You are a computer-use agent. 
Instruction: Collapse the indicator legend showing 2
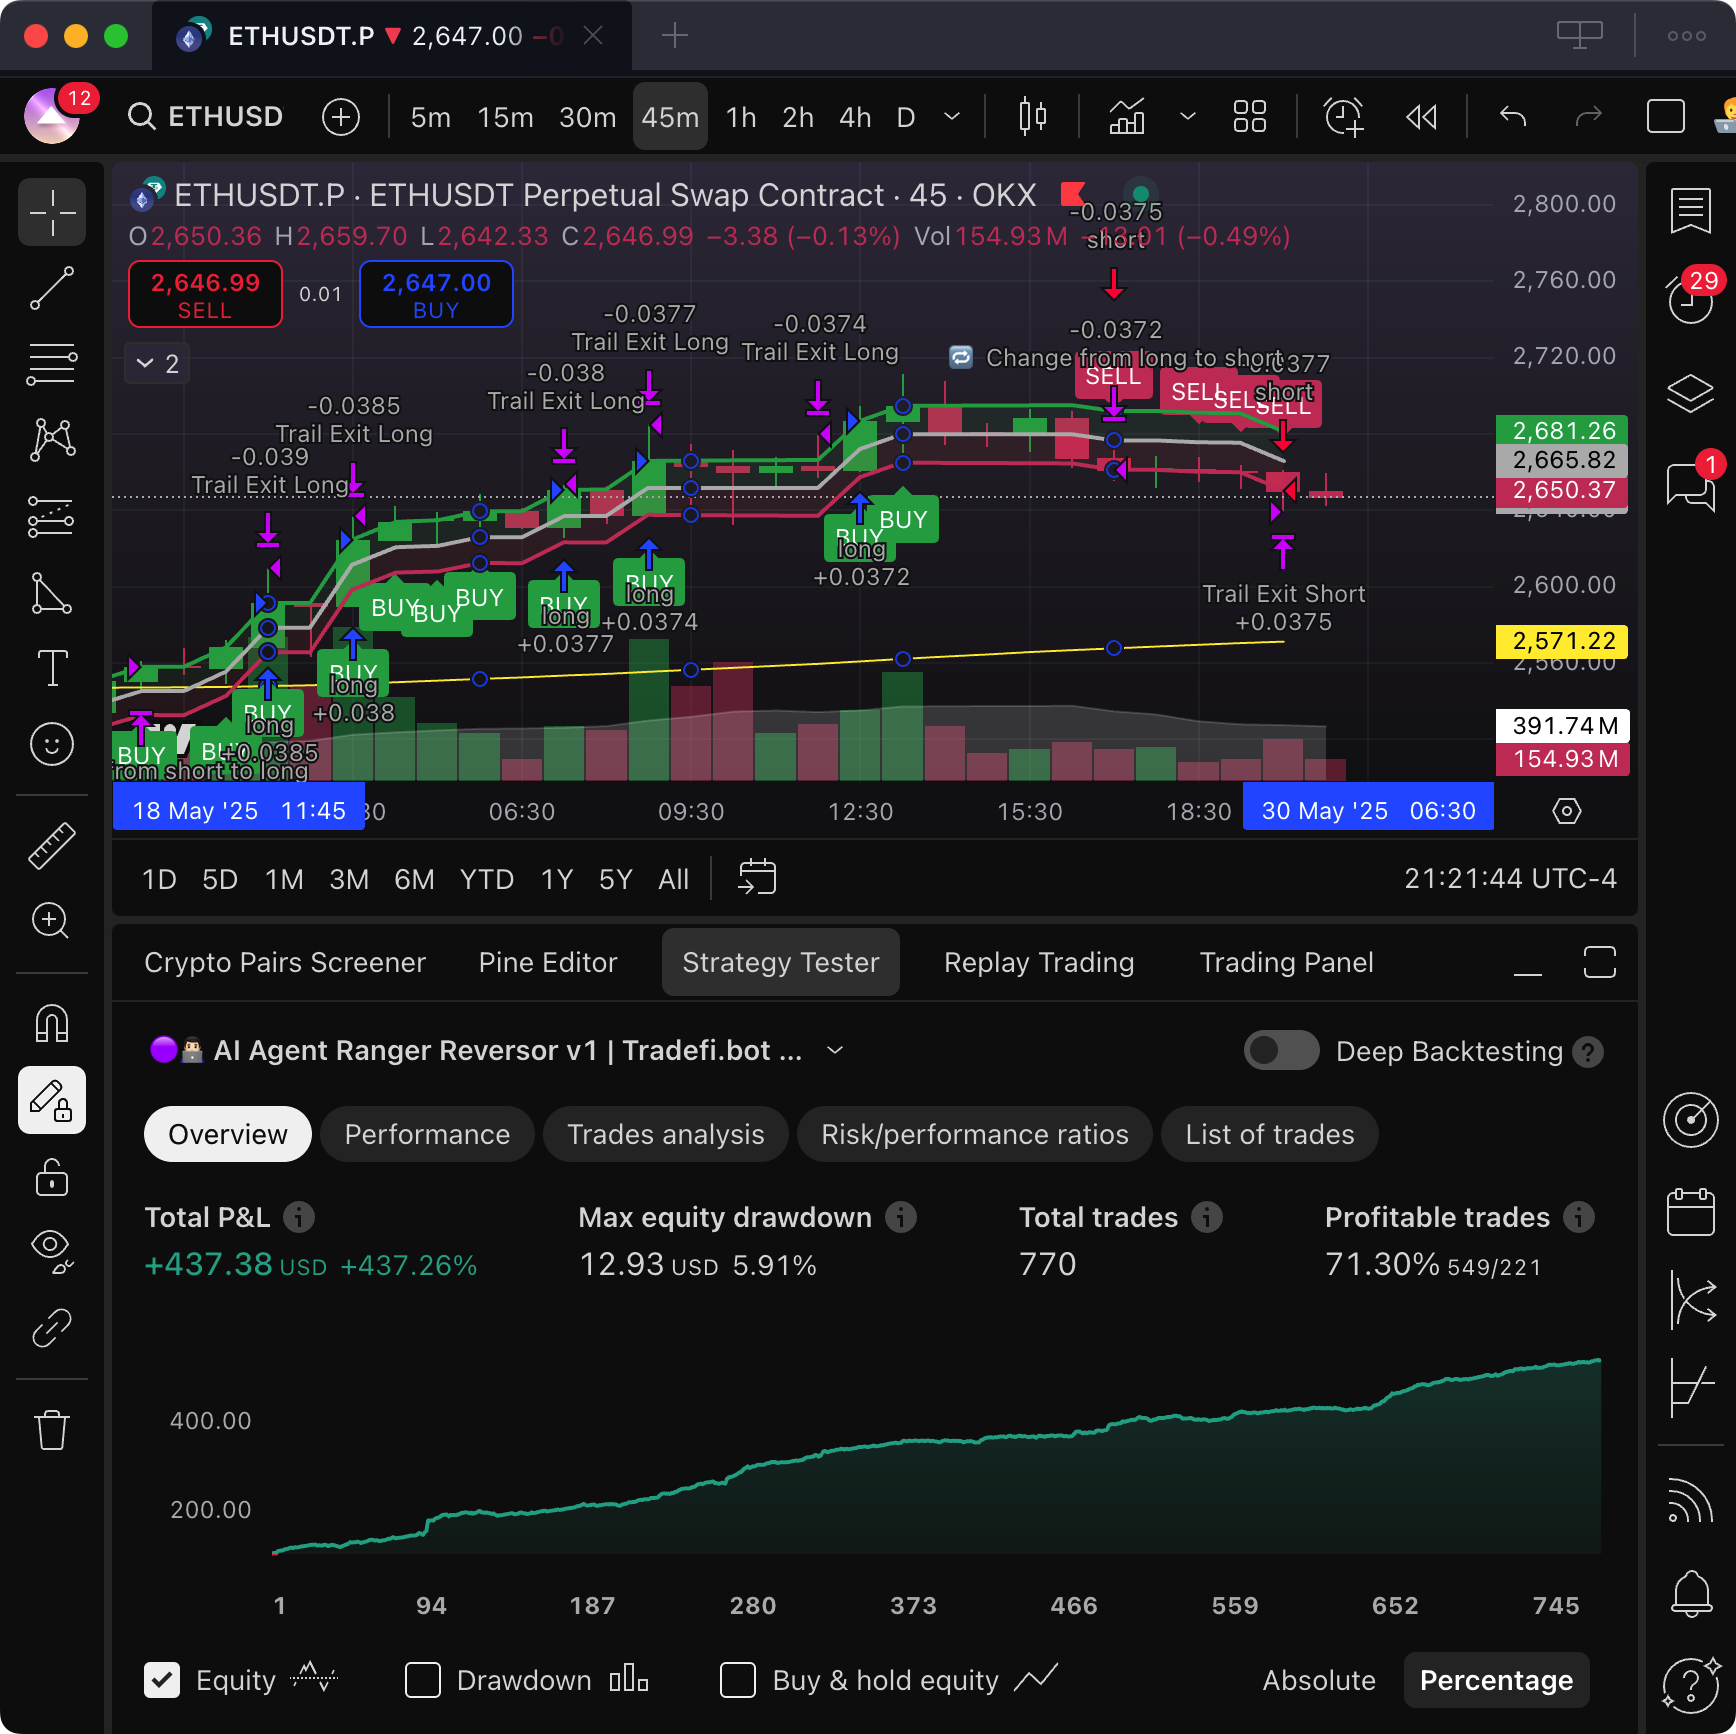coord(146,364)
